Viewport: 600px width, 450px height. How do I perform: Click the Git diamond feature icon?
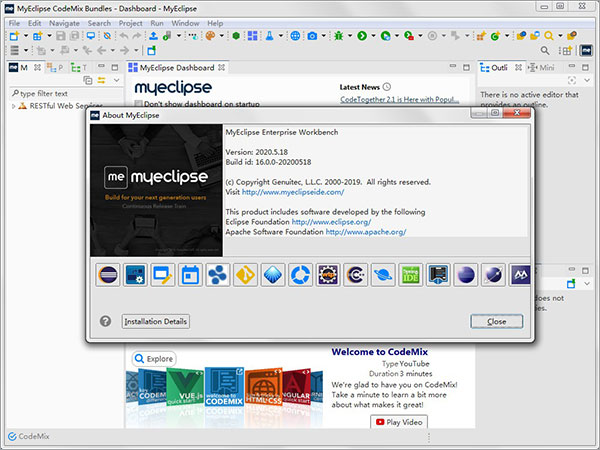pos(245,275)
